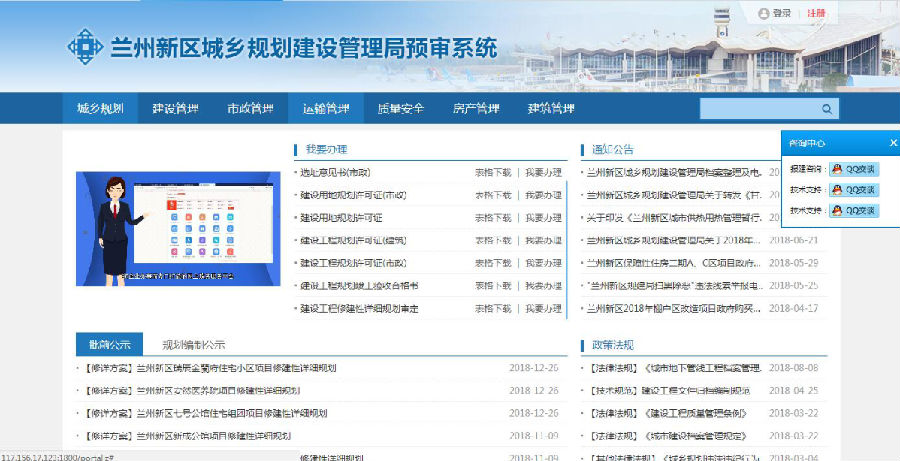Click the search magnifier icon
The width and height of the screenshot is (900, 461).
(827, 109)
